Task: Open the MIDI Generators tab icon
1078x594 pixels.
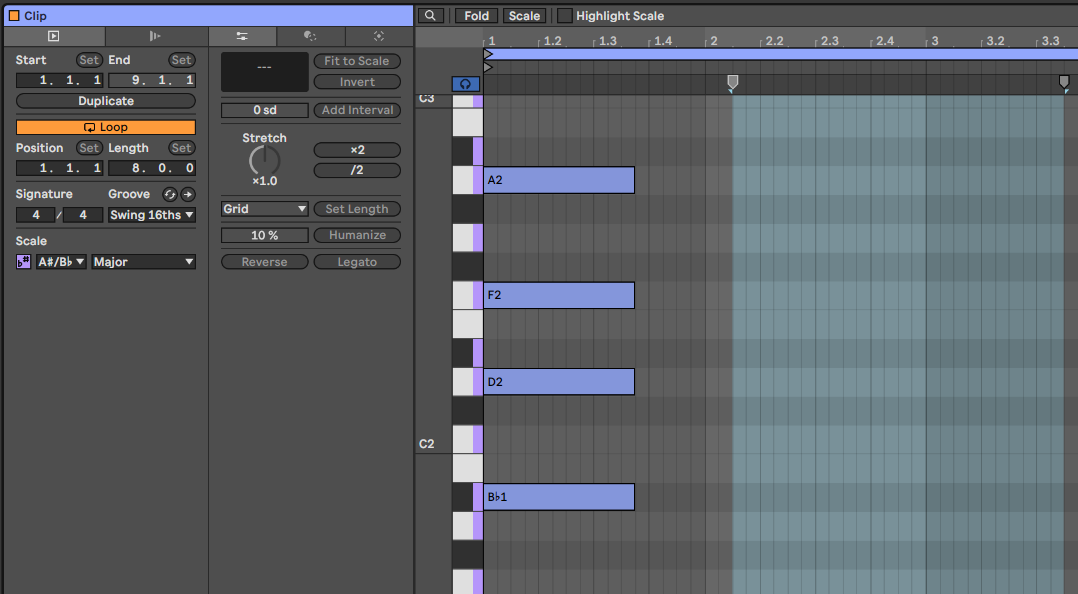Action: pyautogui.click(x=379, y=36)
